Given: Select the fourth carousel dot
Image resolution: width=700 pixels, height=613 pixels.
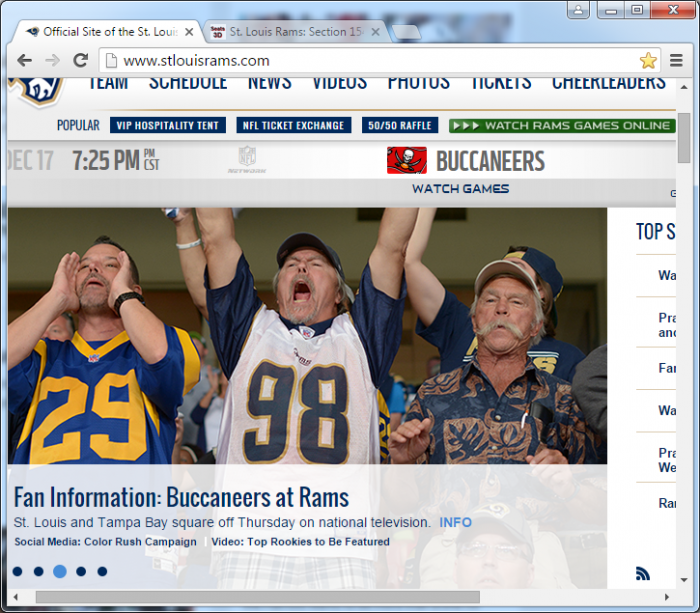Looking at the screenshot, I should point(81,571).
